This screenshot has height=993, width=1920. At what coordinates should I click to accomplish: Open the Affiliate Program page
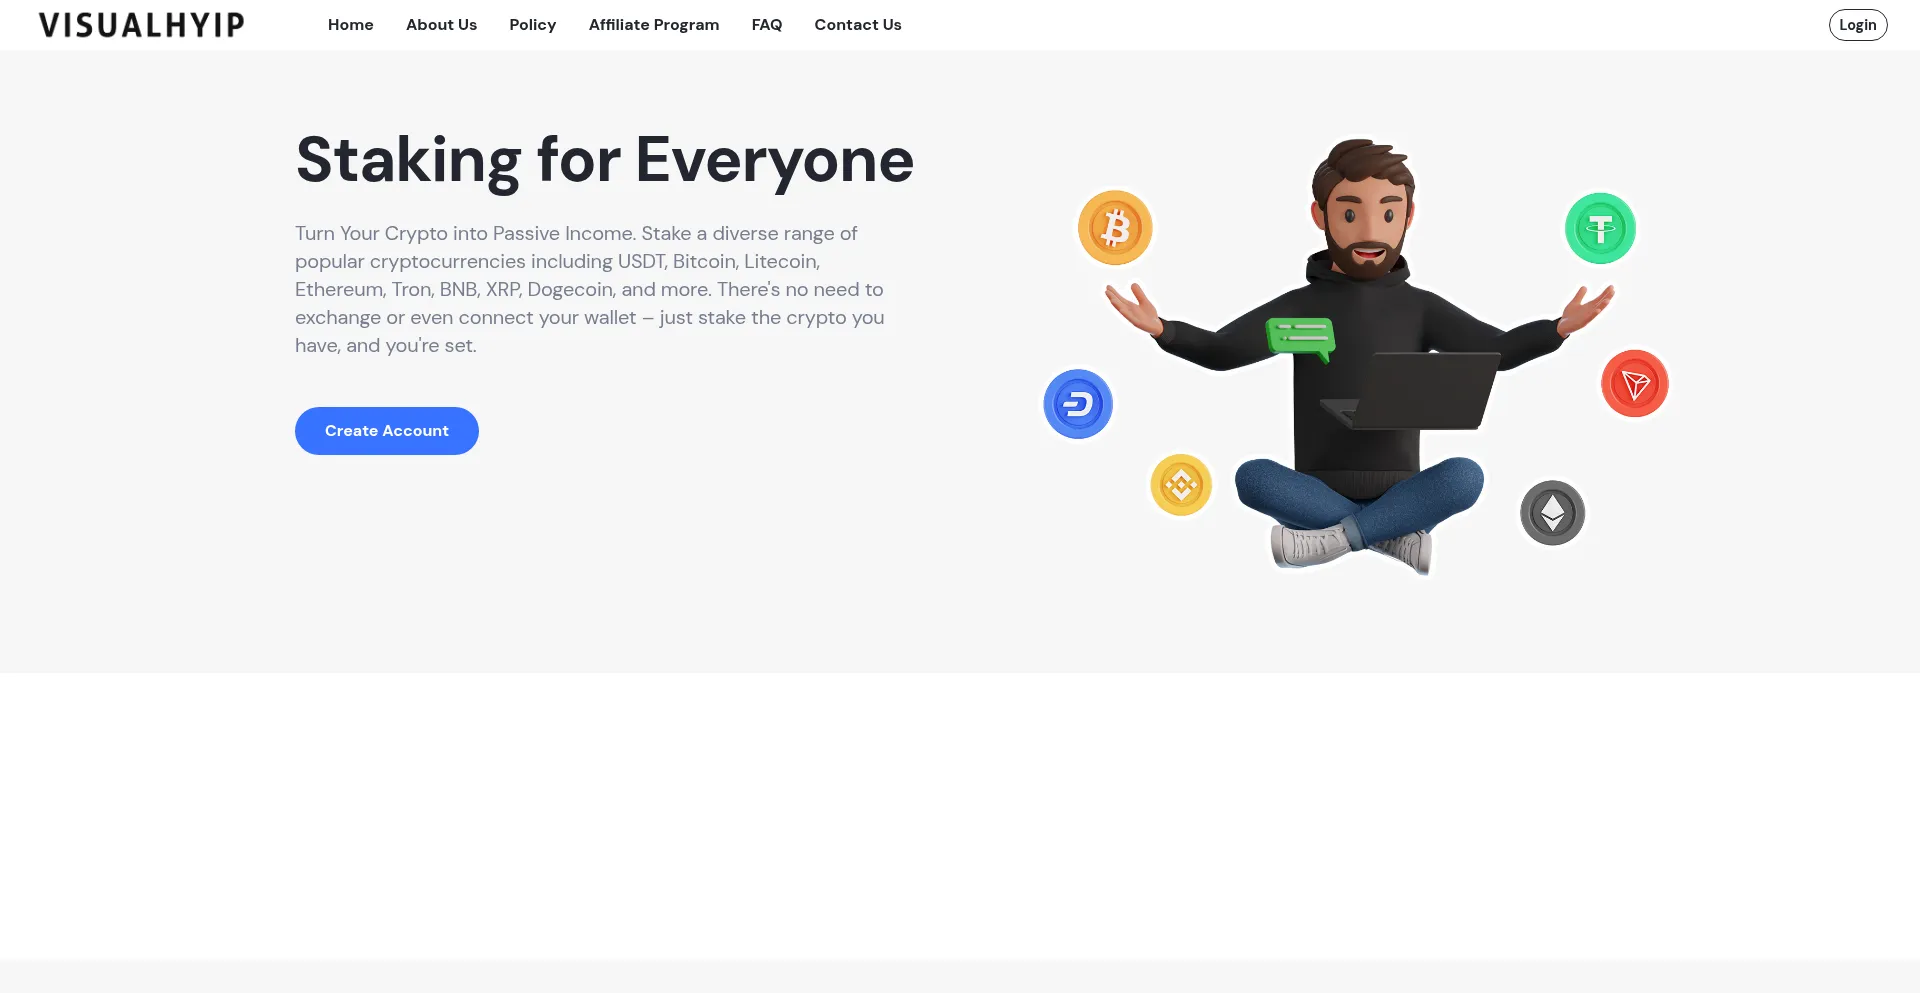point(654,25)
